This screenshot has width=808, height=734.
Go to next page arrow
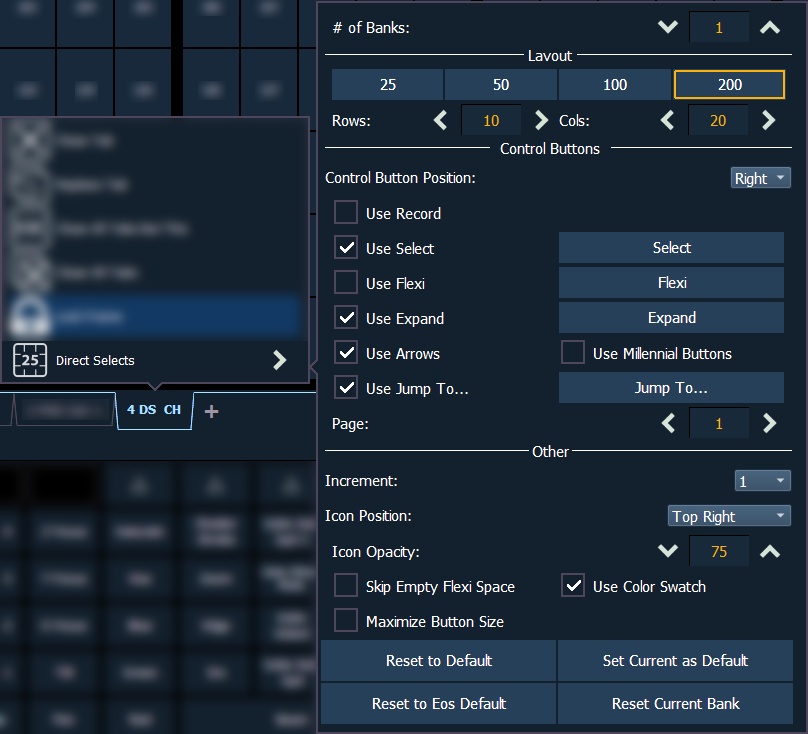tap(769, 424)
